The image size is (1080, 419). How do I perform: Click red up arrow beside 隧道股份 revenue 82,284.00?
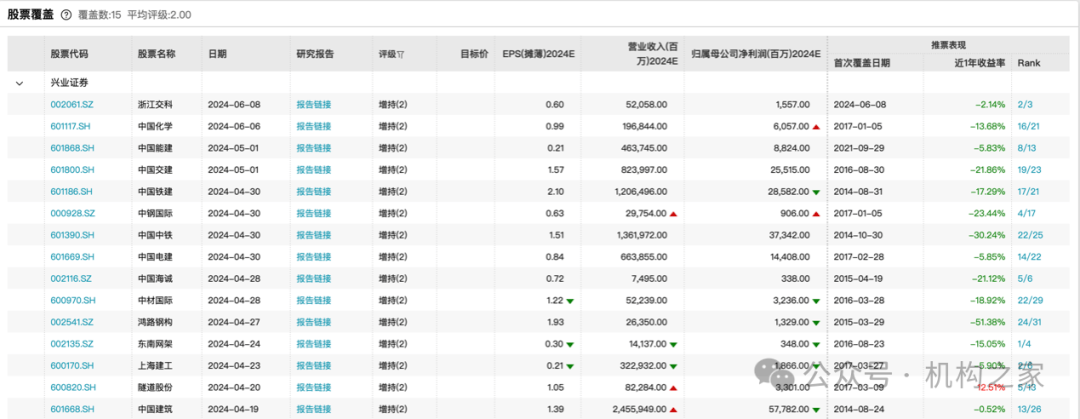(x=673, y=388)
